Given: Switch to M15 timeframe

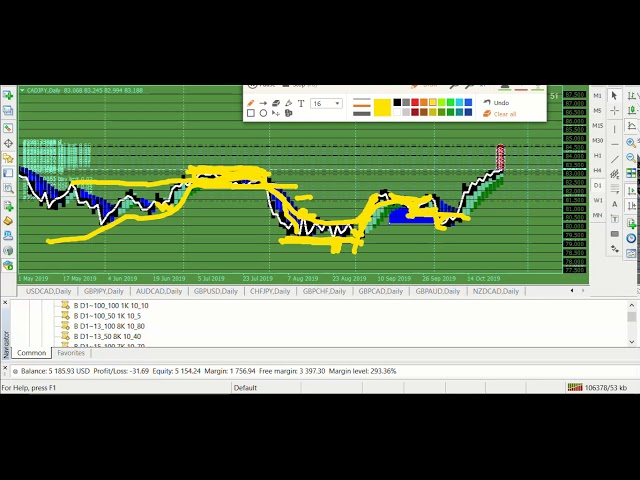Looking at the screenshot, I should [x=598, y=125].
